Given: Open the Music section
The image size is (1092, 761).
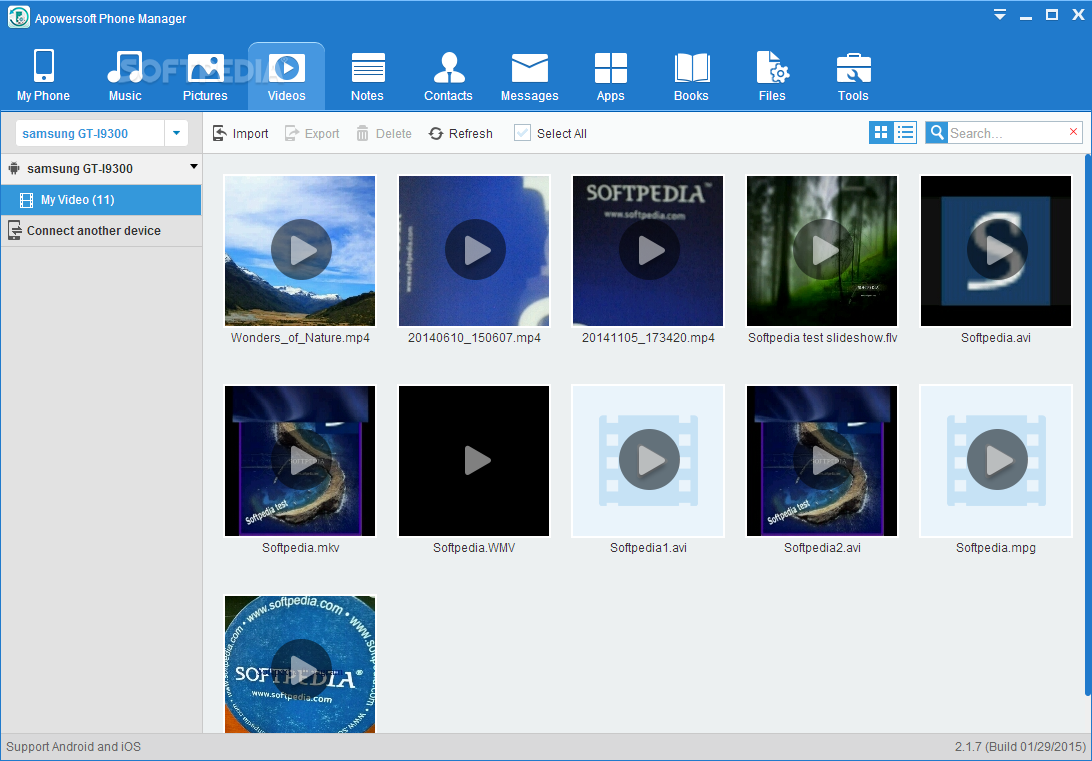Looking at the screenshot, I should coord(125,75).
